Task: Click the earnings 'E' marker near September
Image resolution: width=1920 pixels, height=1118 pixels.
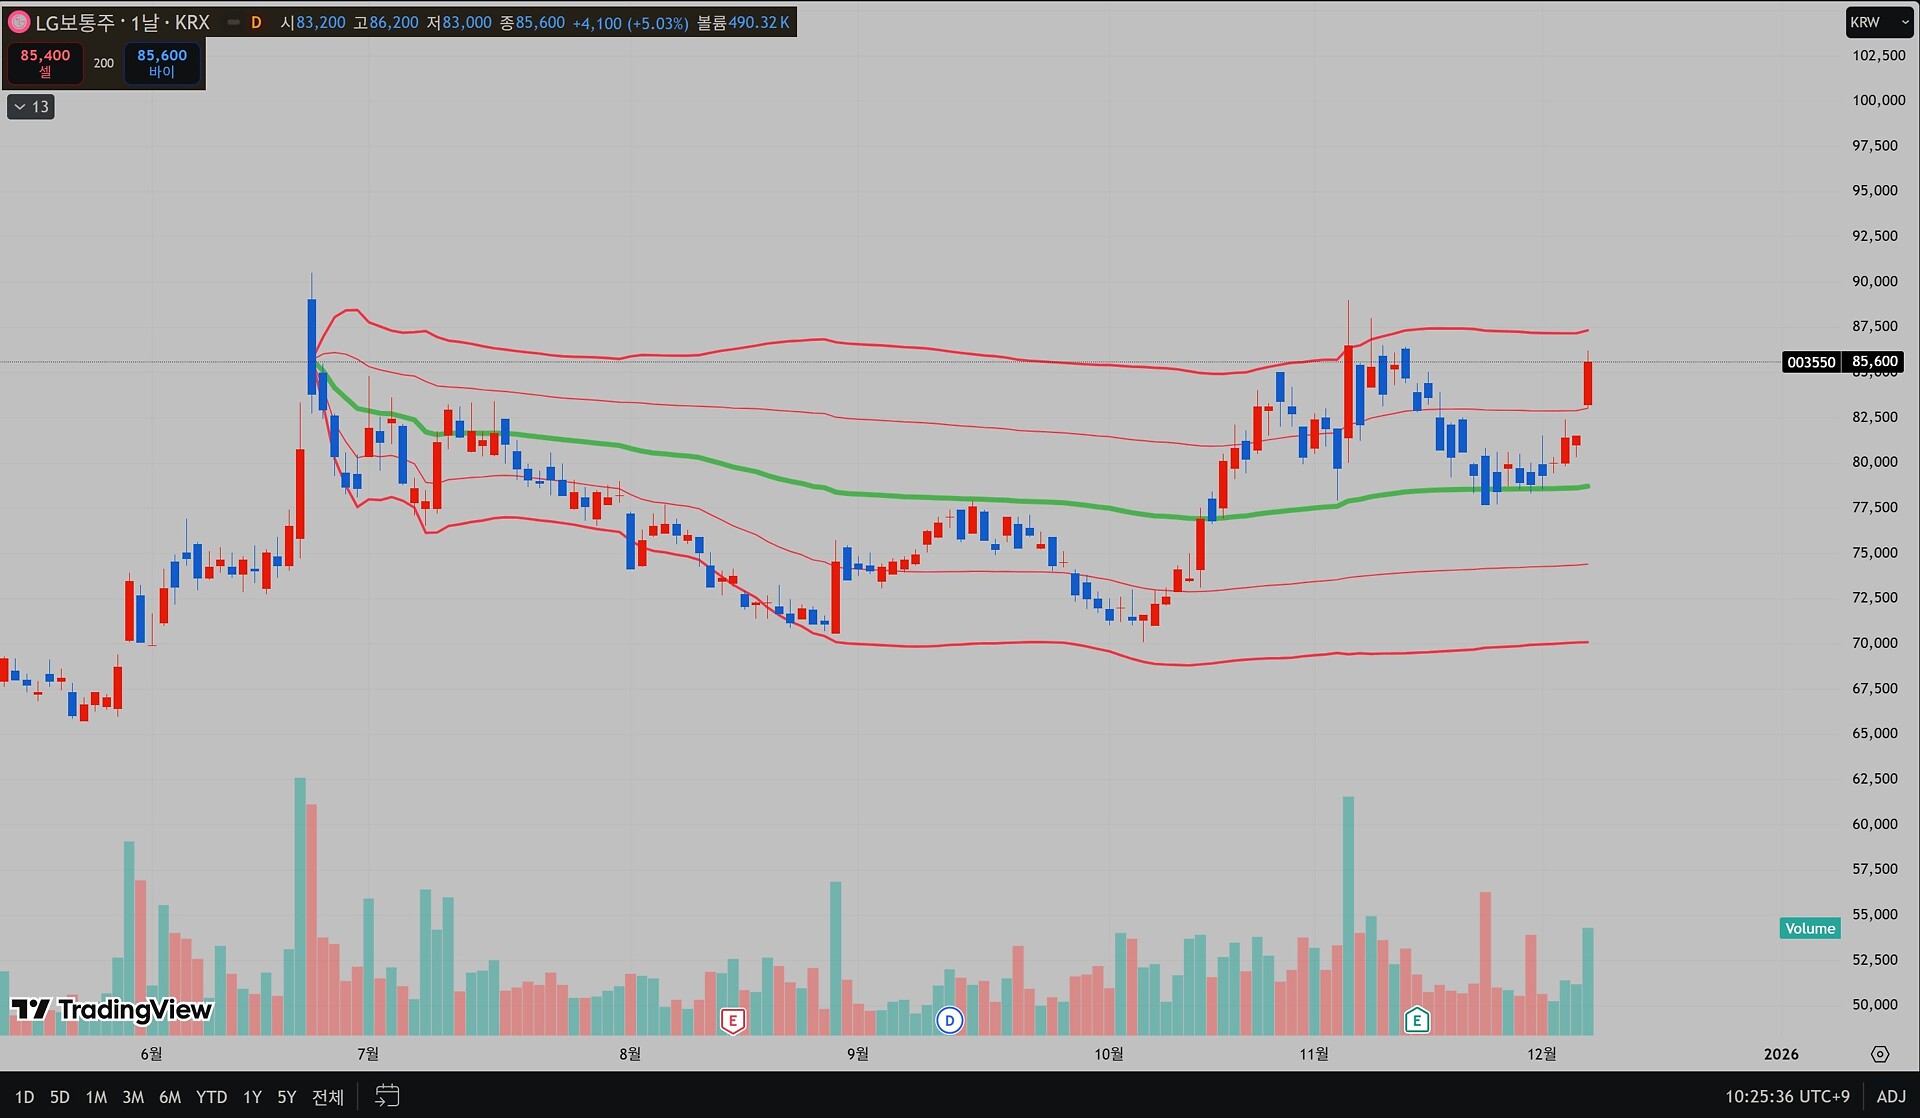Action: [x=733, y=1020]
